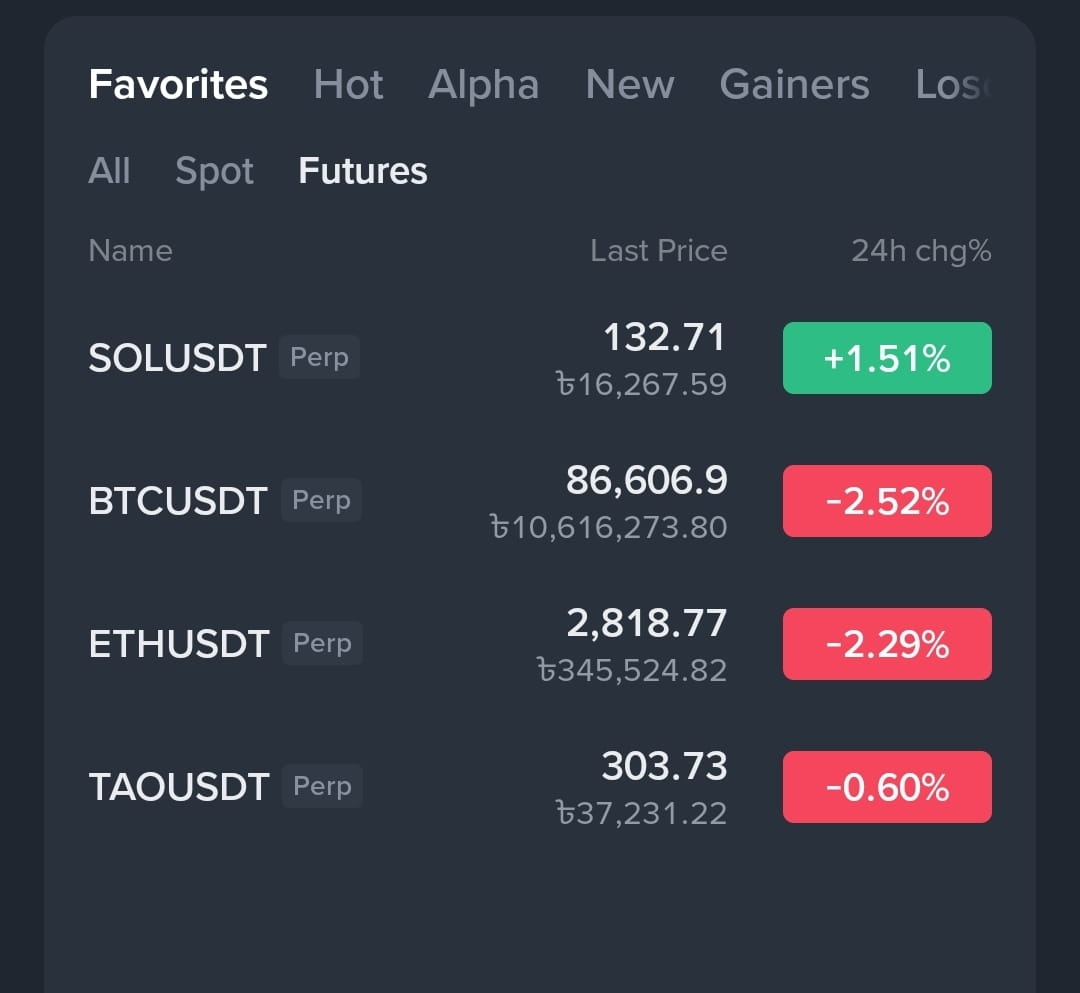Click the red -2.52% change badge

point(887,501)
